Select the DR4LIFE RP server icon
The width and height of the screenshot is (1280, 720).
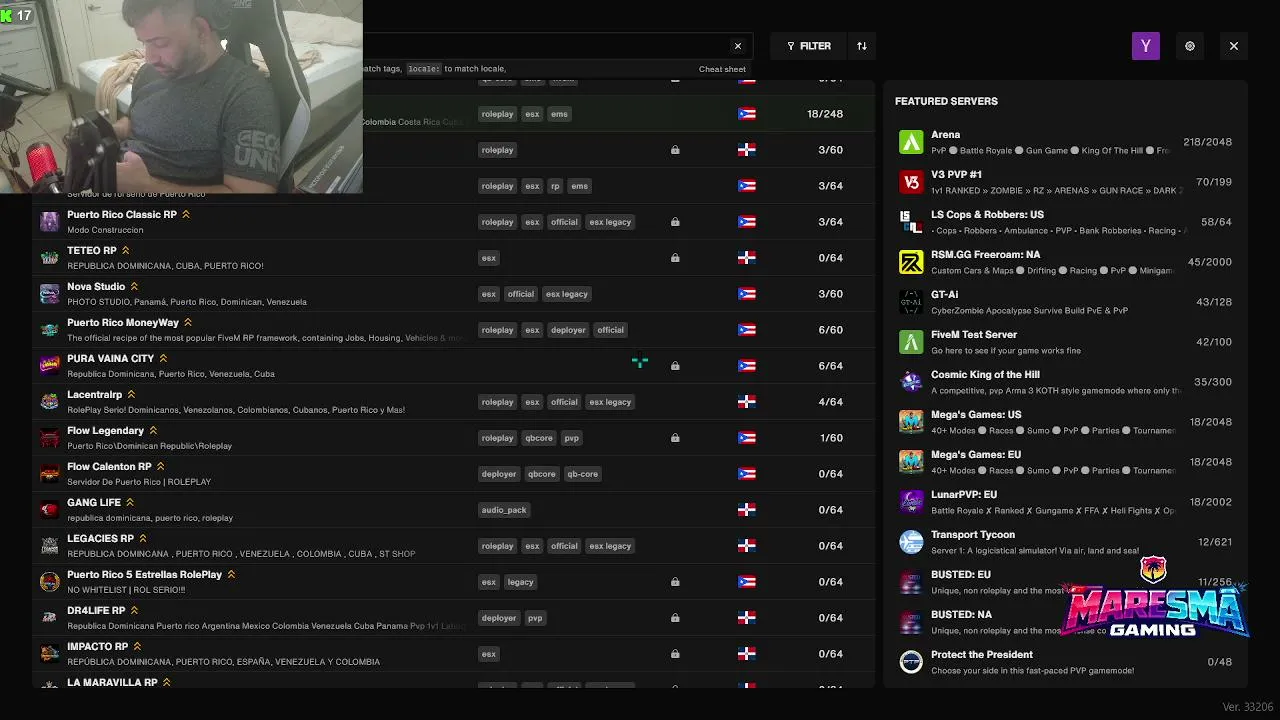click(x=49, y=618)
